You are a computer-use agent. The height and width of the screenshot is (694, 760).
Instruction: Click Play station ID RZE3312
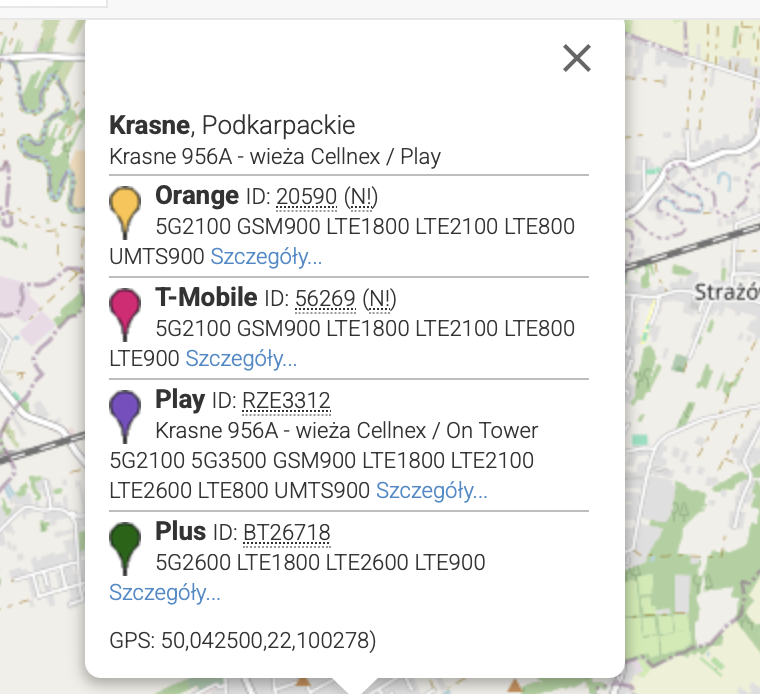tap(286, 401)
